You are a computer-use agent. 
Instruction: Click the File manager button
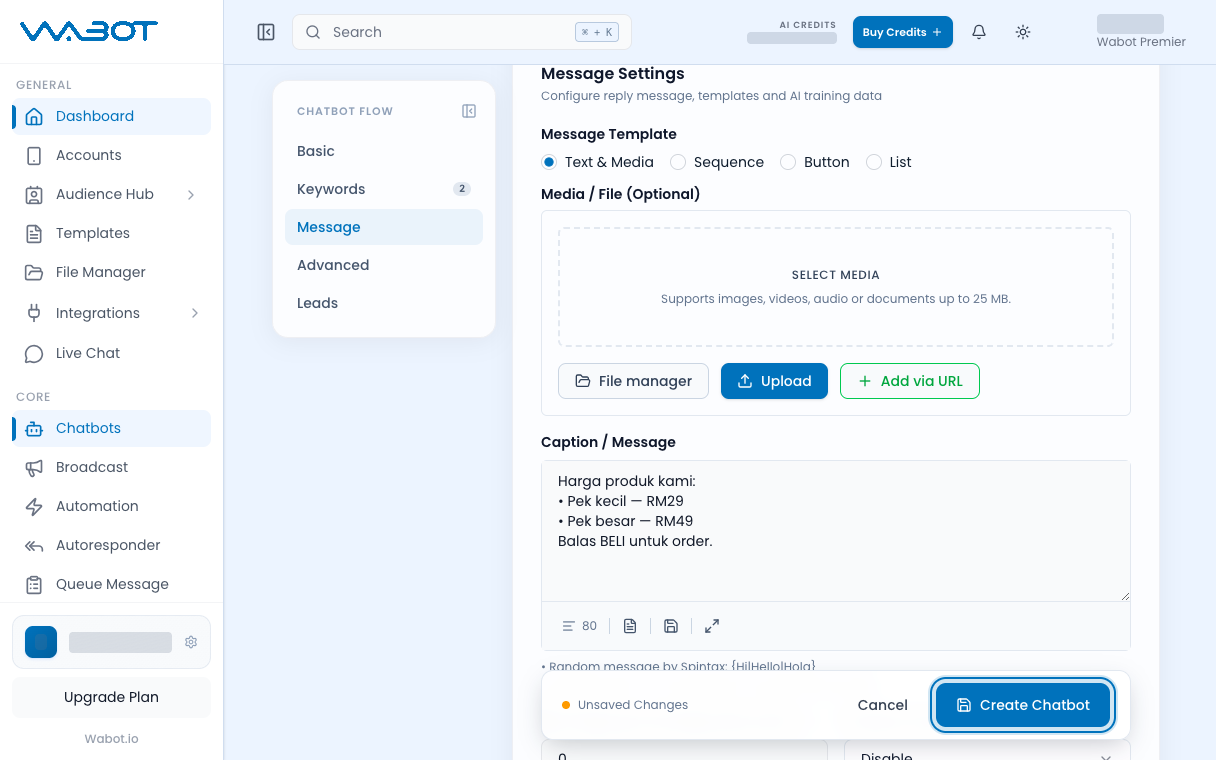(633, 381)
